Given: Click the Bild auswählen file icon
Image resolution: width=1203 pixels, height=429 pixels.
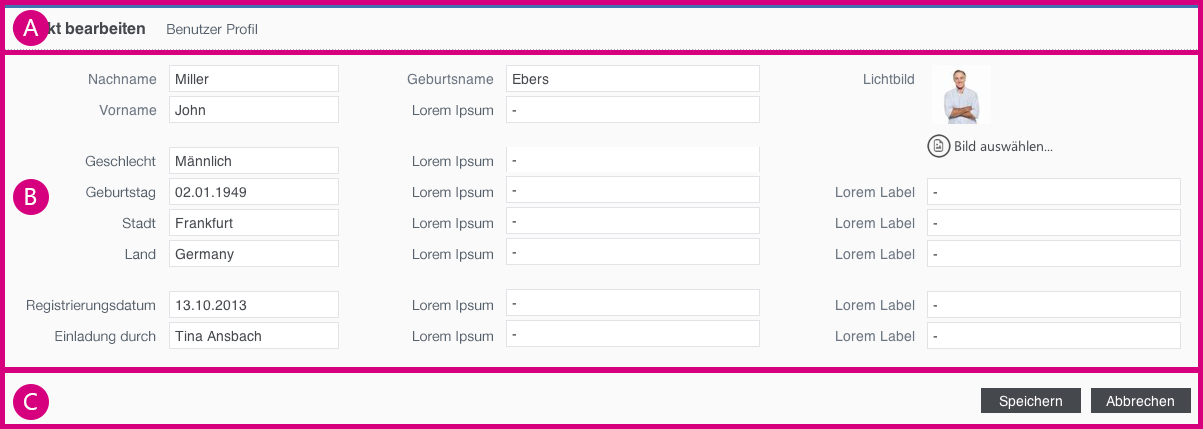Looking at the screenshot, I should pos(938,146).
